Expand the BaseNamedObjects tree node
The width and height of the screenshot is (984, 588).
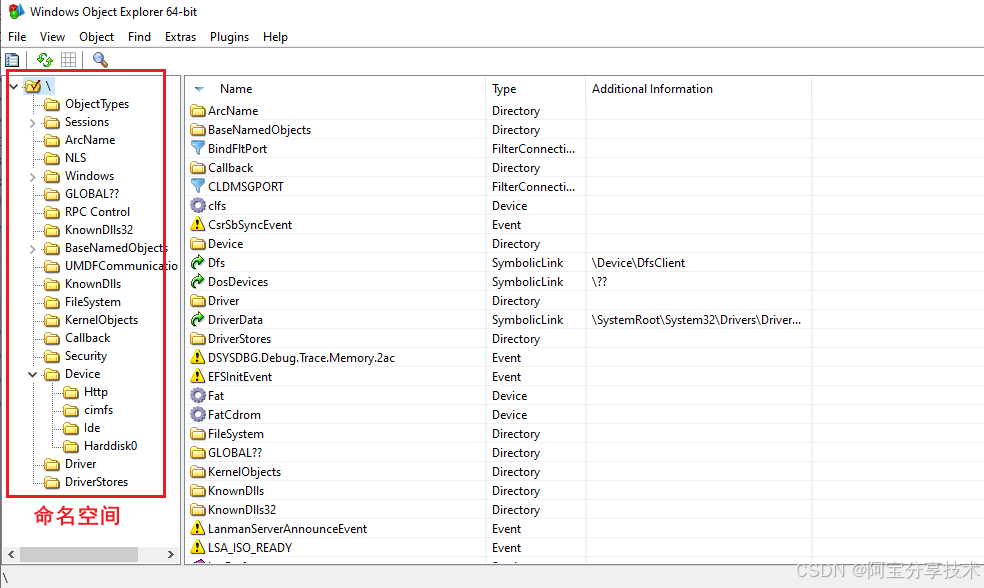pos(33,249)
